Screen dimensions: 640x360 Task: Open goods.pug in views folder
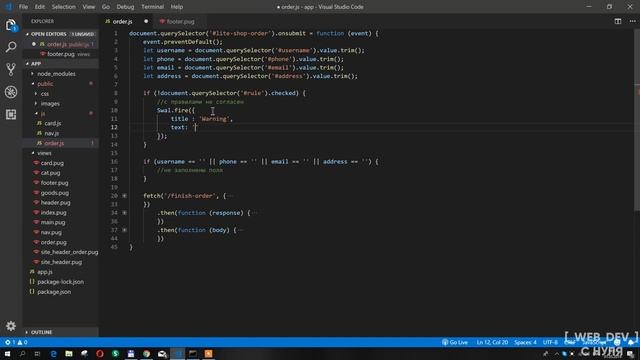[x=55, y=193]
